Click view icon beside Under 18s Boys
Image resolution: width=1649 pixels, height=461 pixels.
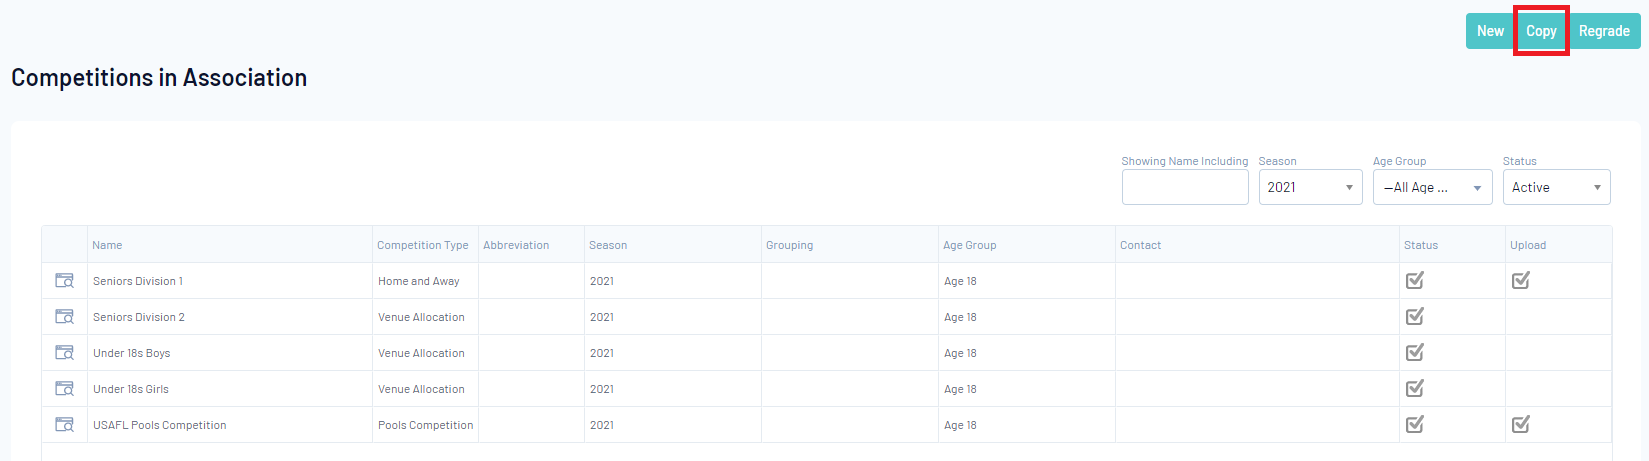64,353
